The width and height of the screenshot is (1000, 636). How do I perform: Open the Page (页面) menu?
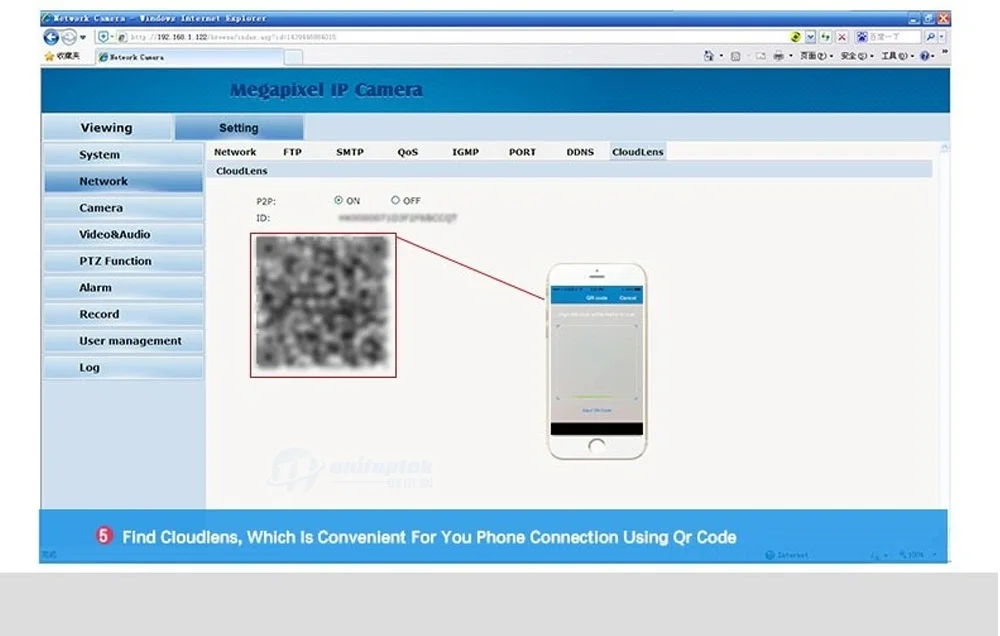pos(816,56)
